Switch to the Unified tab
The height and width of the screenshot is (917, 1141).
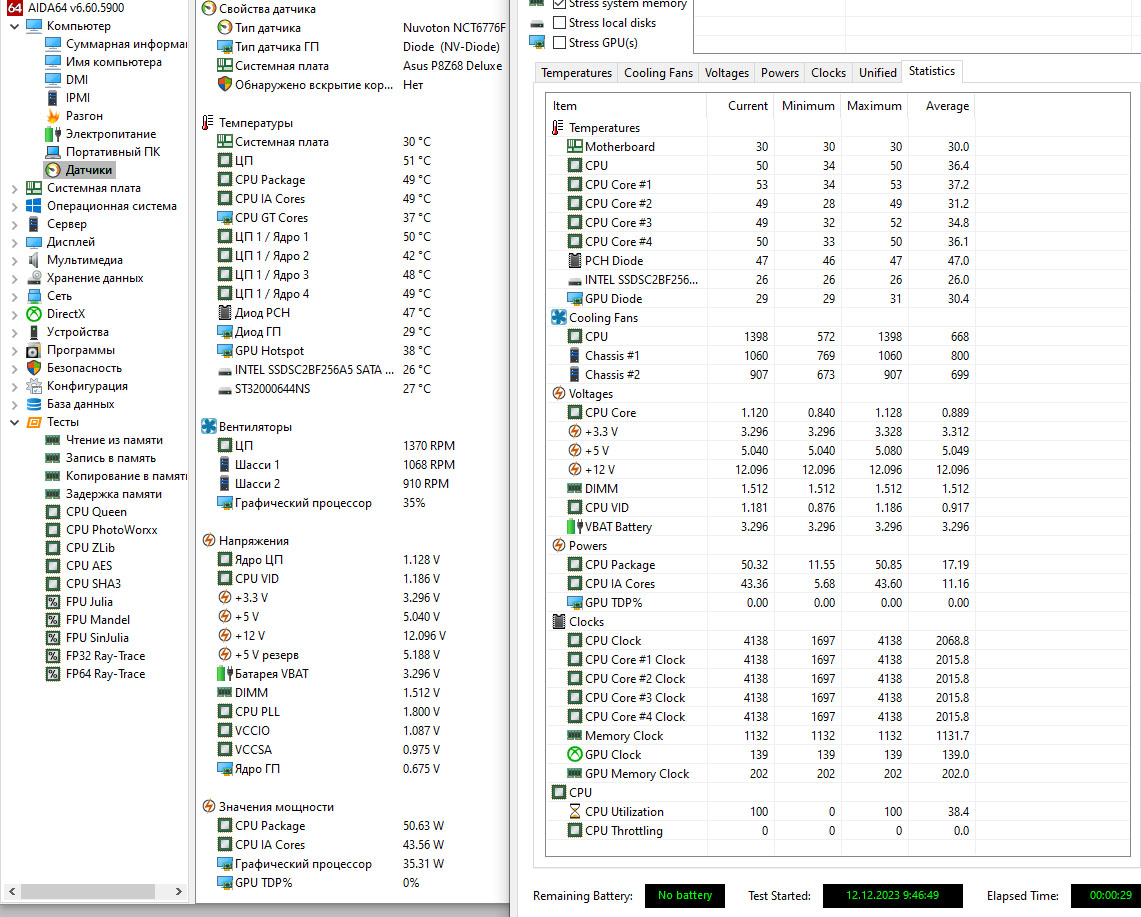pyautogui.click(x=877, y=73)
